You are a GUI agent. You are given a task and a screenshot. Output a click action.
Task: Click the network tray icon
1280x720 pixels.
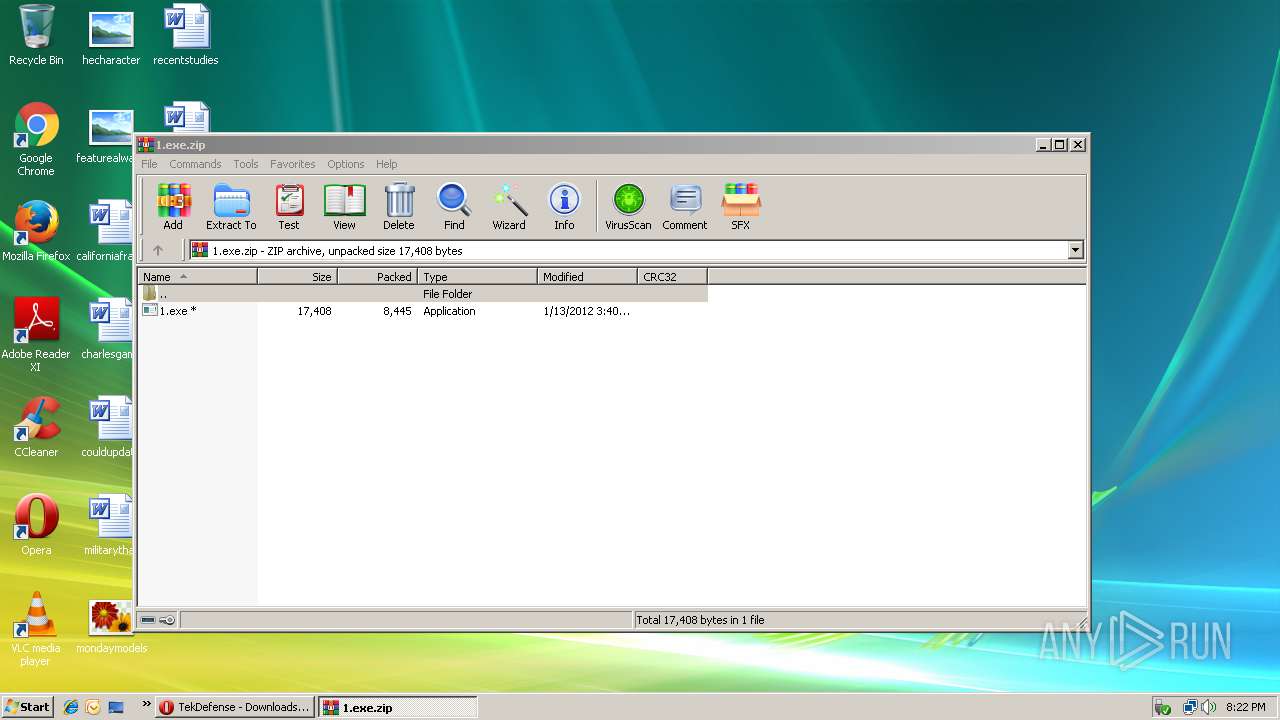tap(1189, 707)
